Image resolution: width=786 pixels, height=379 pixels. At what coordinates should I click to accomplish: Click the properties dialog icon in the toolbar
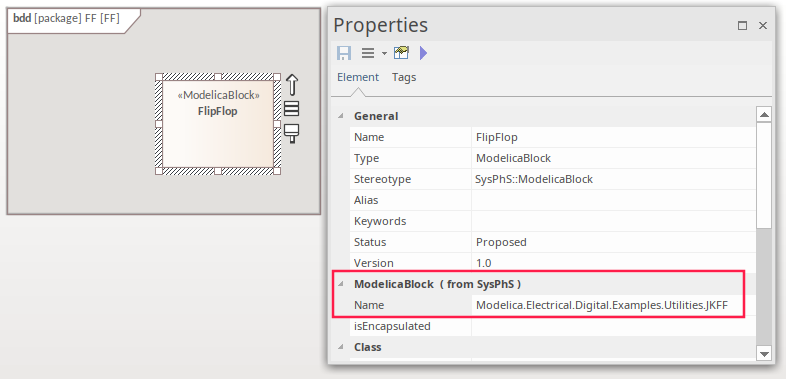(x=402, y=53)
